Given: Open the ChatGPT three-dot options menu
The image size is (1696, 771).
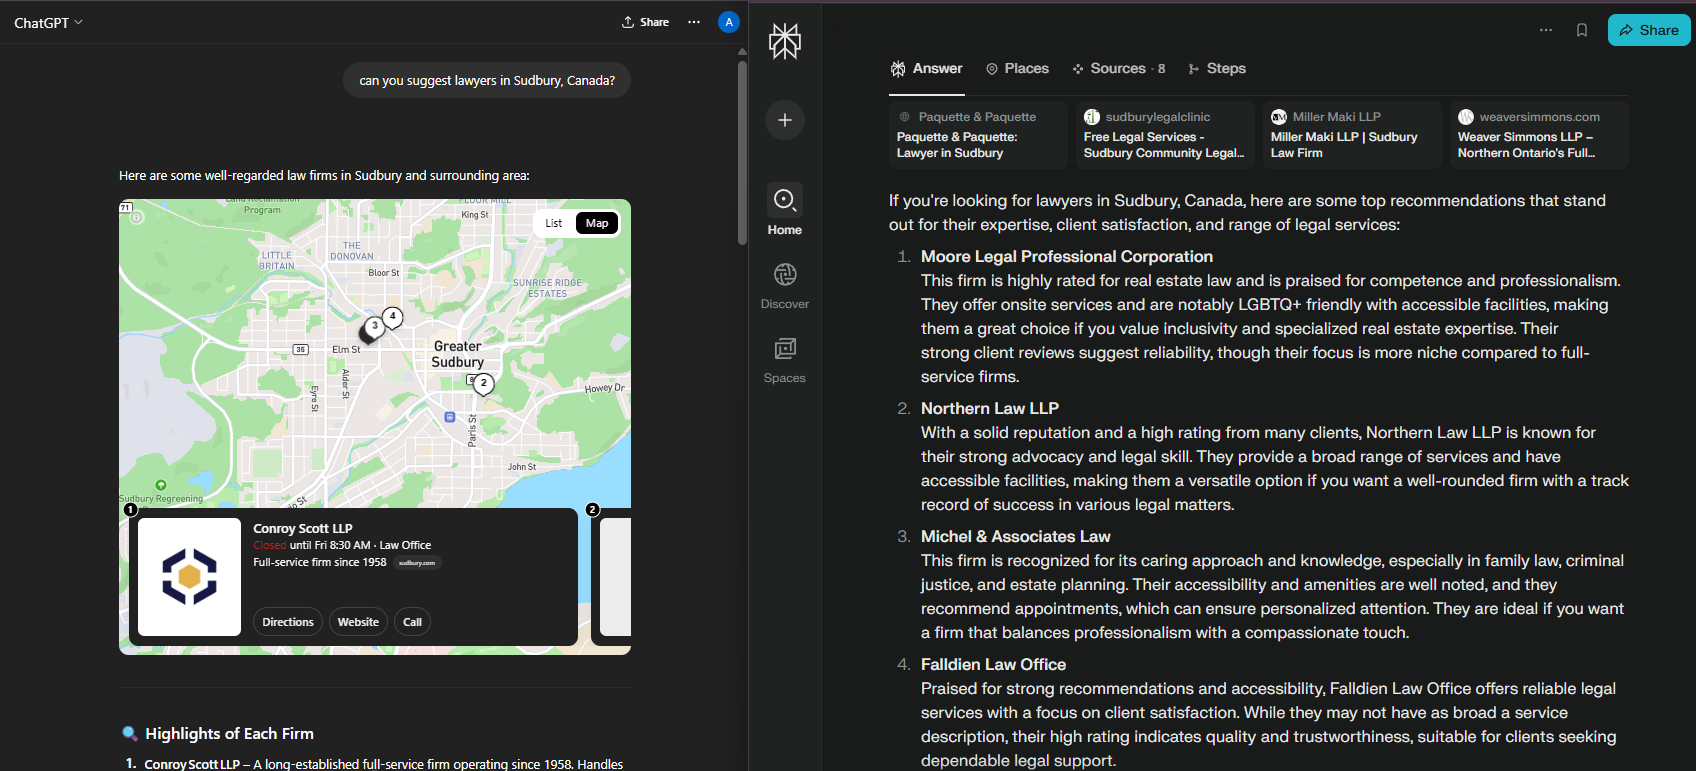Looking at the screenshot, I should point(694,22).
